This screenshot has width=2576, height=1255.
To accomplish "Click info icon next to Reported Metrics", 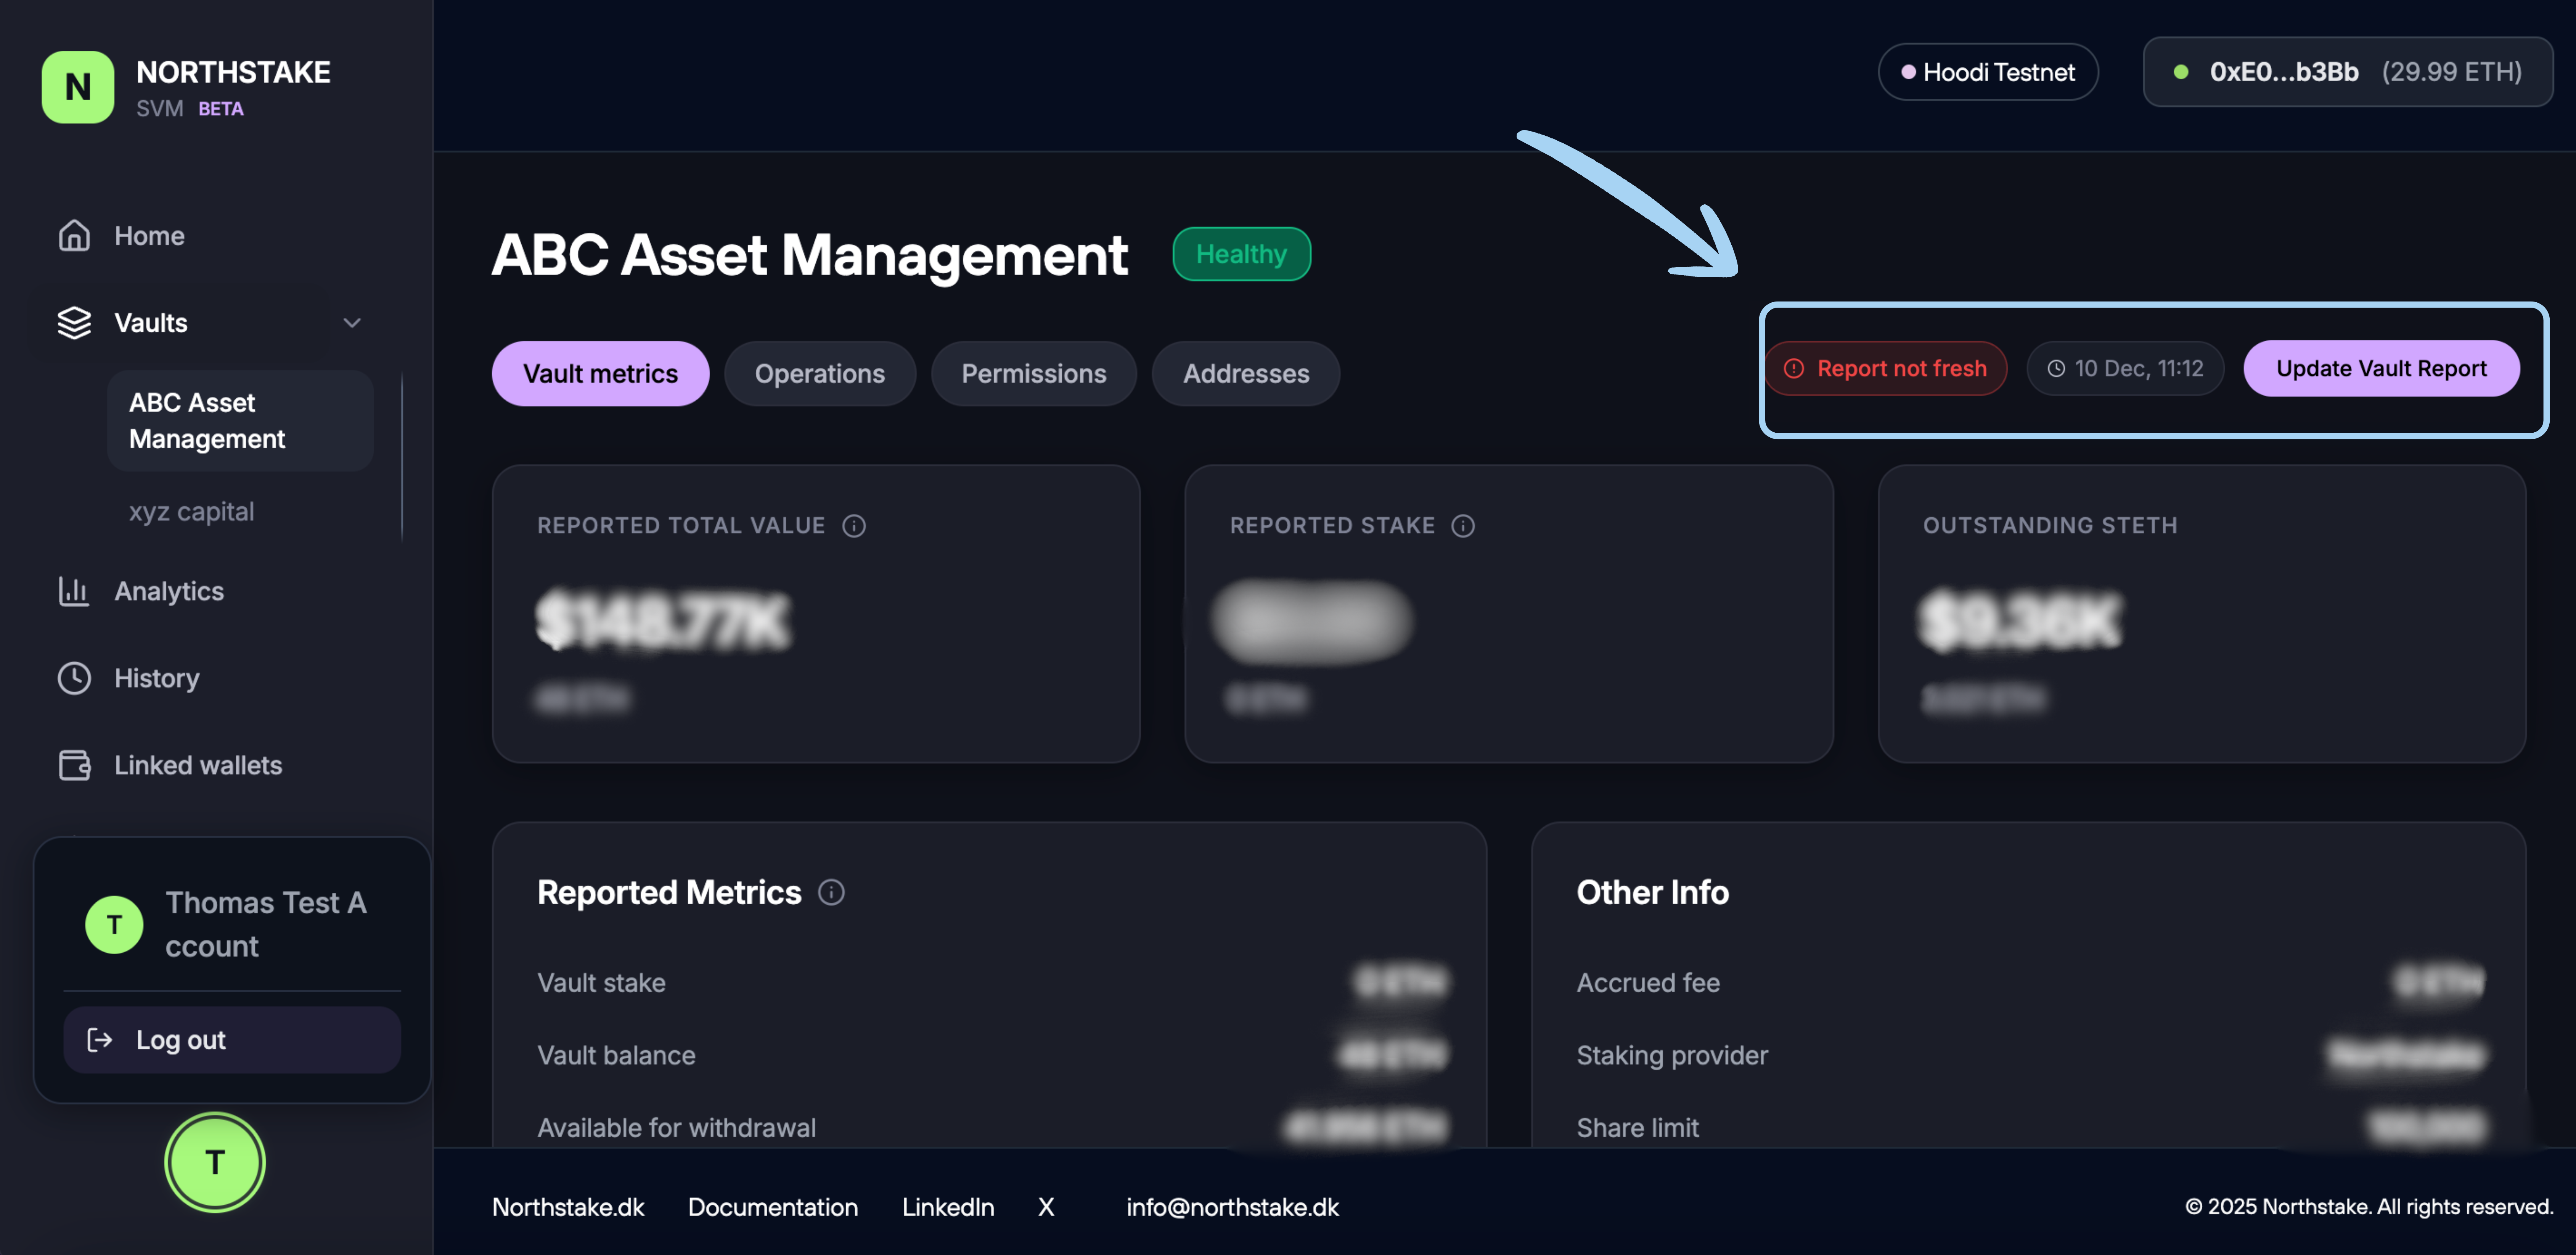I will [x=831, y=892].
